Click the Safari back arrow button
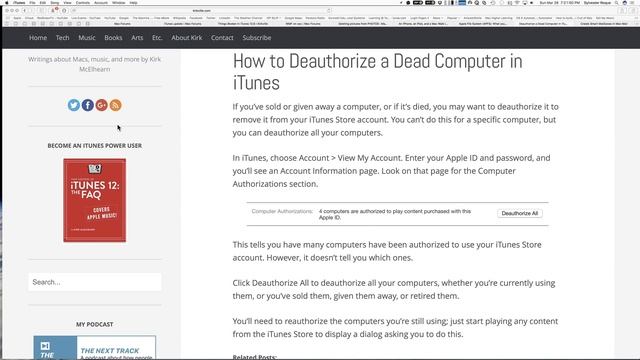 click(x=24, y=11)
